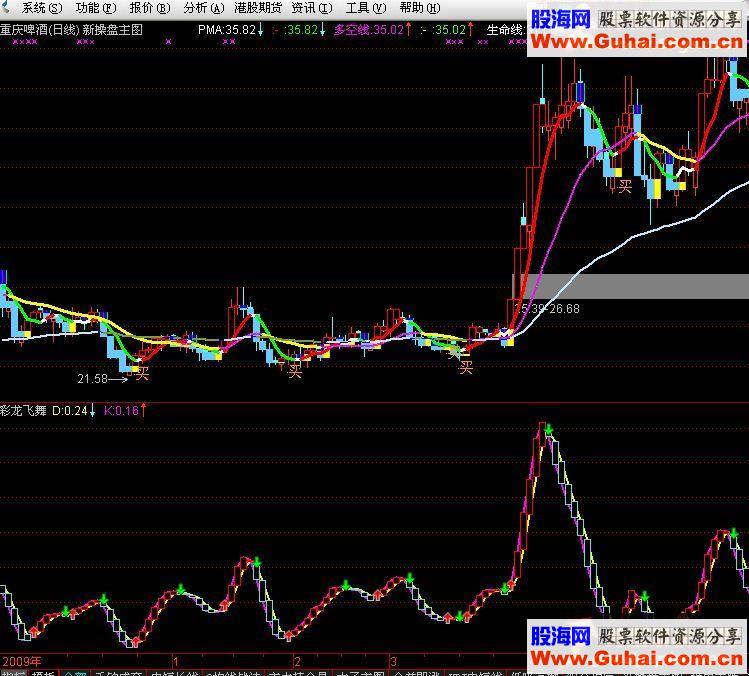This screenshot has height=676, width=749.
Task: Click the 25.39-26.68 price gap label
Action: click(547, 309)
